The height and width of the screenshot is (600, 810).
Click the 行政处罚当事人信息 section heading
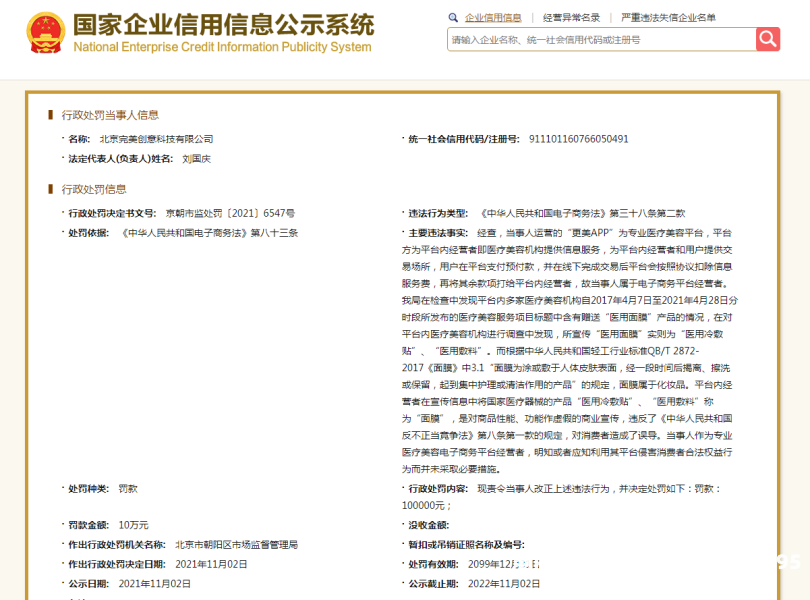pos(110,115)
